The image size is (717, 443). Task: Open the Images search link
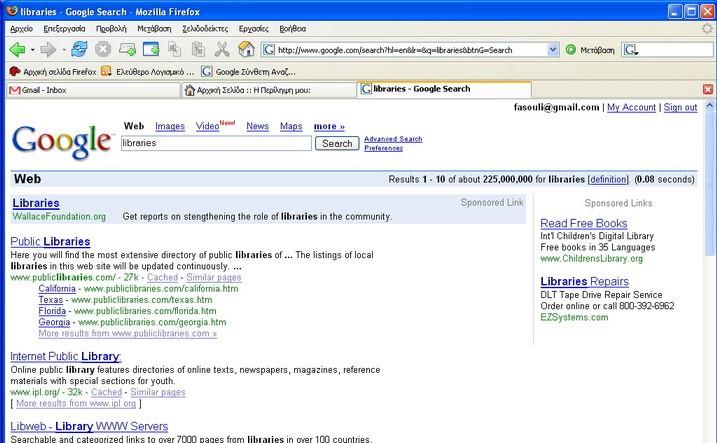(170, 126)
